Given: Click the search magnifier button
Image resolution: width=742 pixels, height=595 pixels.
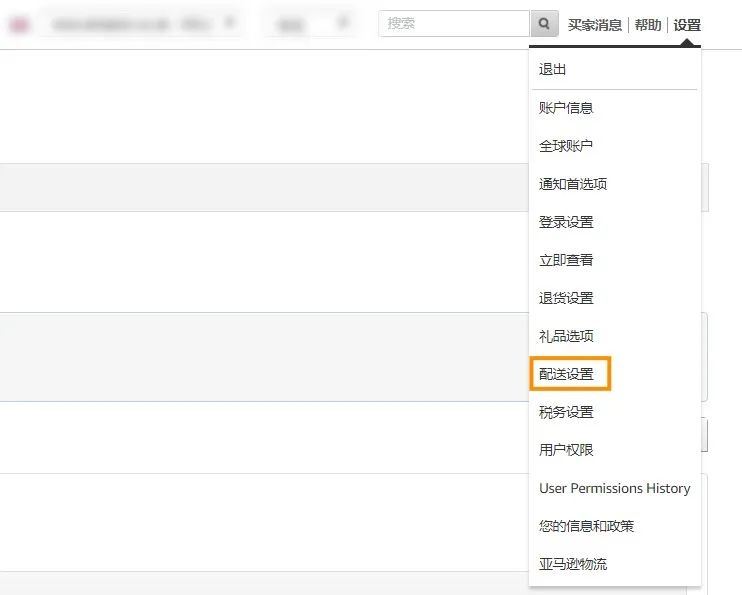Looking at the screenshot, I should [x=544, y=23].
